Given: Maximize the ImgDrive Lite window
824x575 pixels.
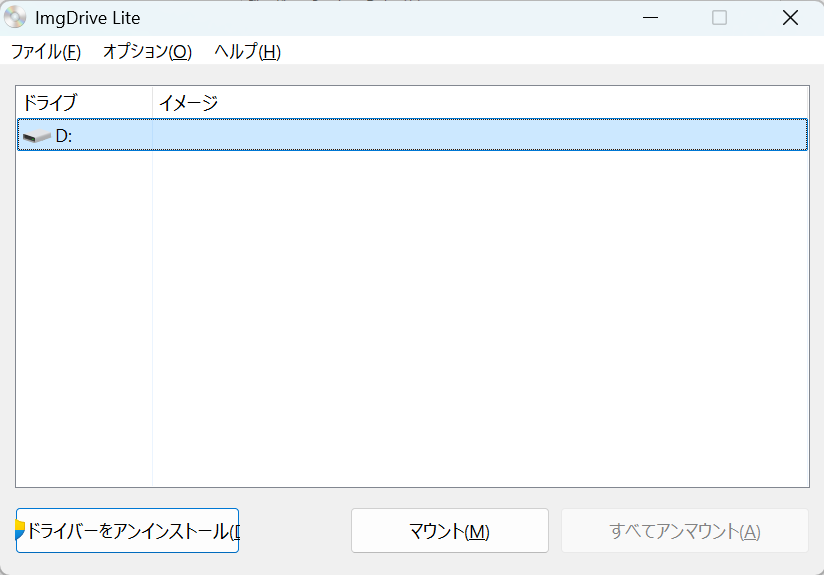Looking at the screenshot, I should [719, 18].
